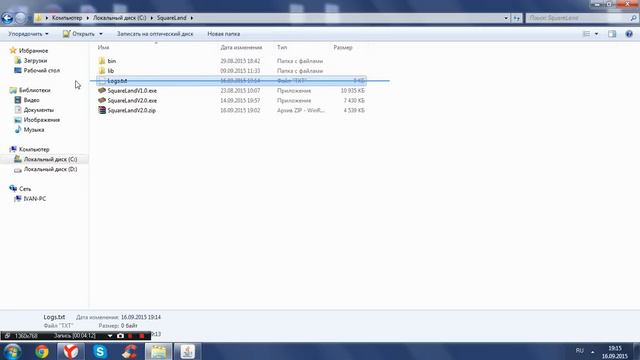640x360 pixels.
Task: Open Избранное in the navigation pane
Action: [33, 51]
